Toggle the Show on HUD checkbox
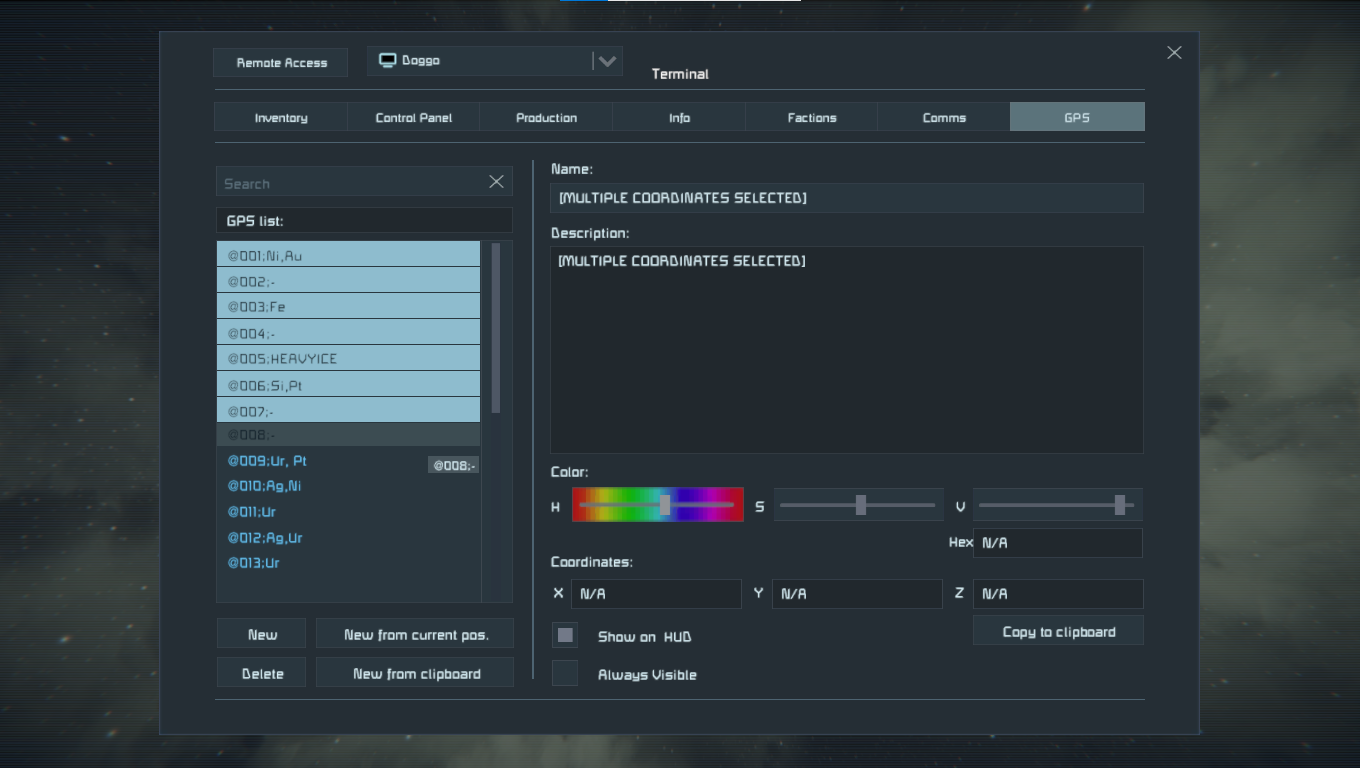The width and height of the screenshot is (1360, 768). point(565,635)
